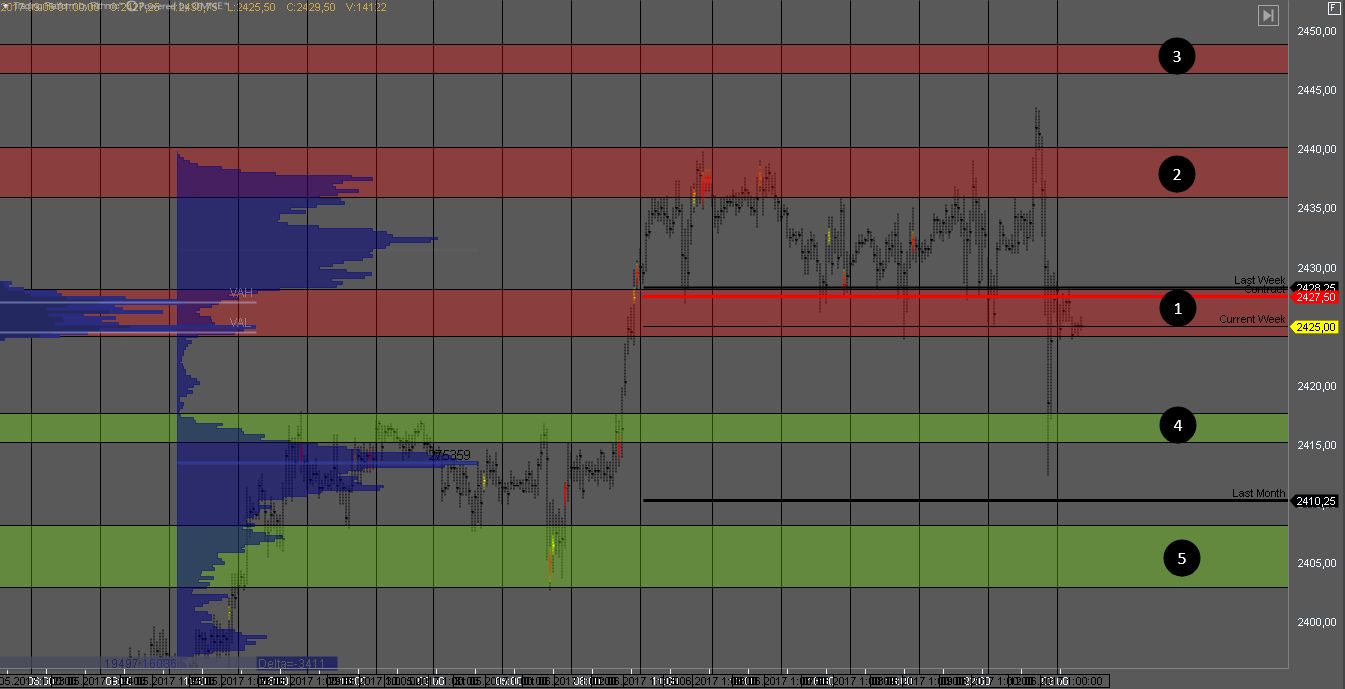Viewport: 1345px width, 689px height.
Task: Click the Current Week line label
Action: (1251, 319)
